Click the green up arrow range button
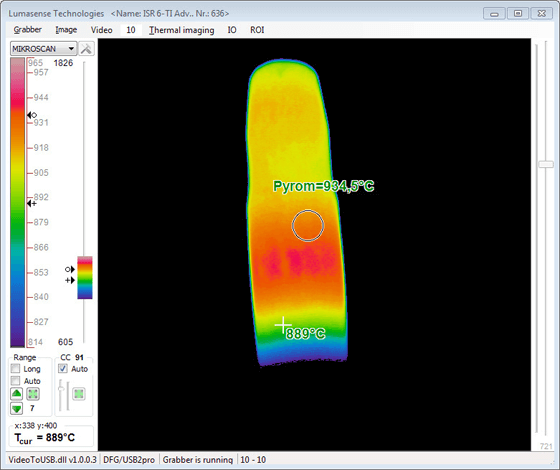This screenshot has height=470, width=560. (17, 394)
